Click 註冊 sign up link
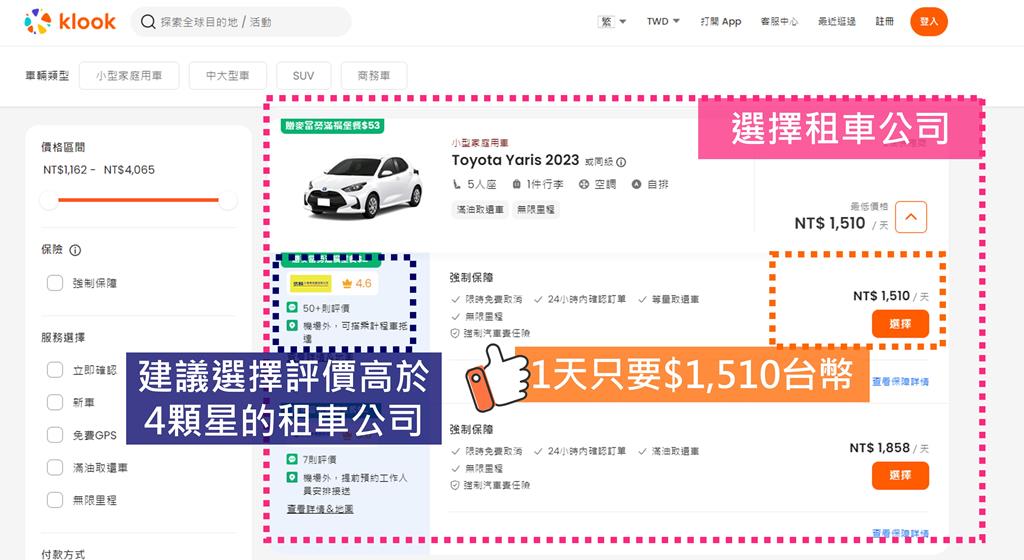 pos(884,22)
